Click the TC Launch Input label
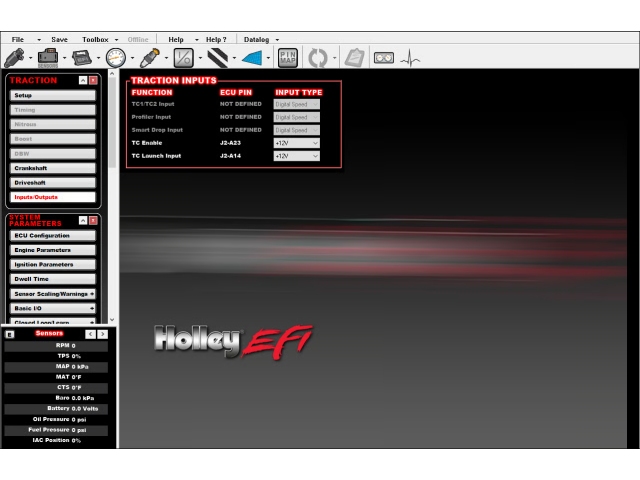The width and height of the screenshot is (640, 480). pyautogui.click(x=156, y=156)
